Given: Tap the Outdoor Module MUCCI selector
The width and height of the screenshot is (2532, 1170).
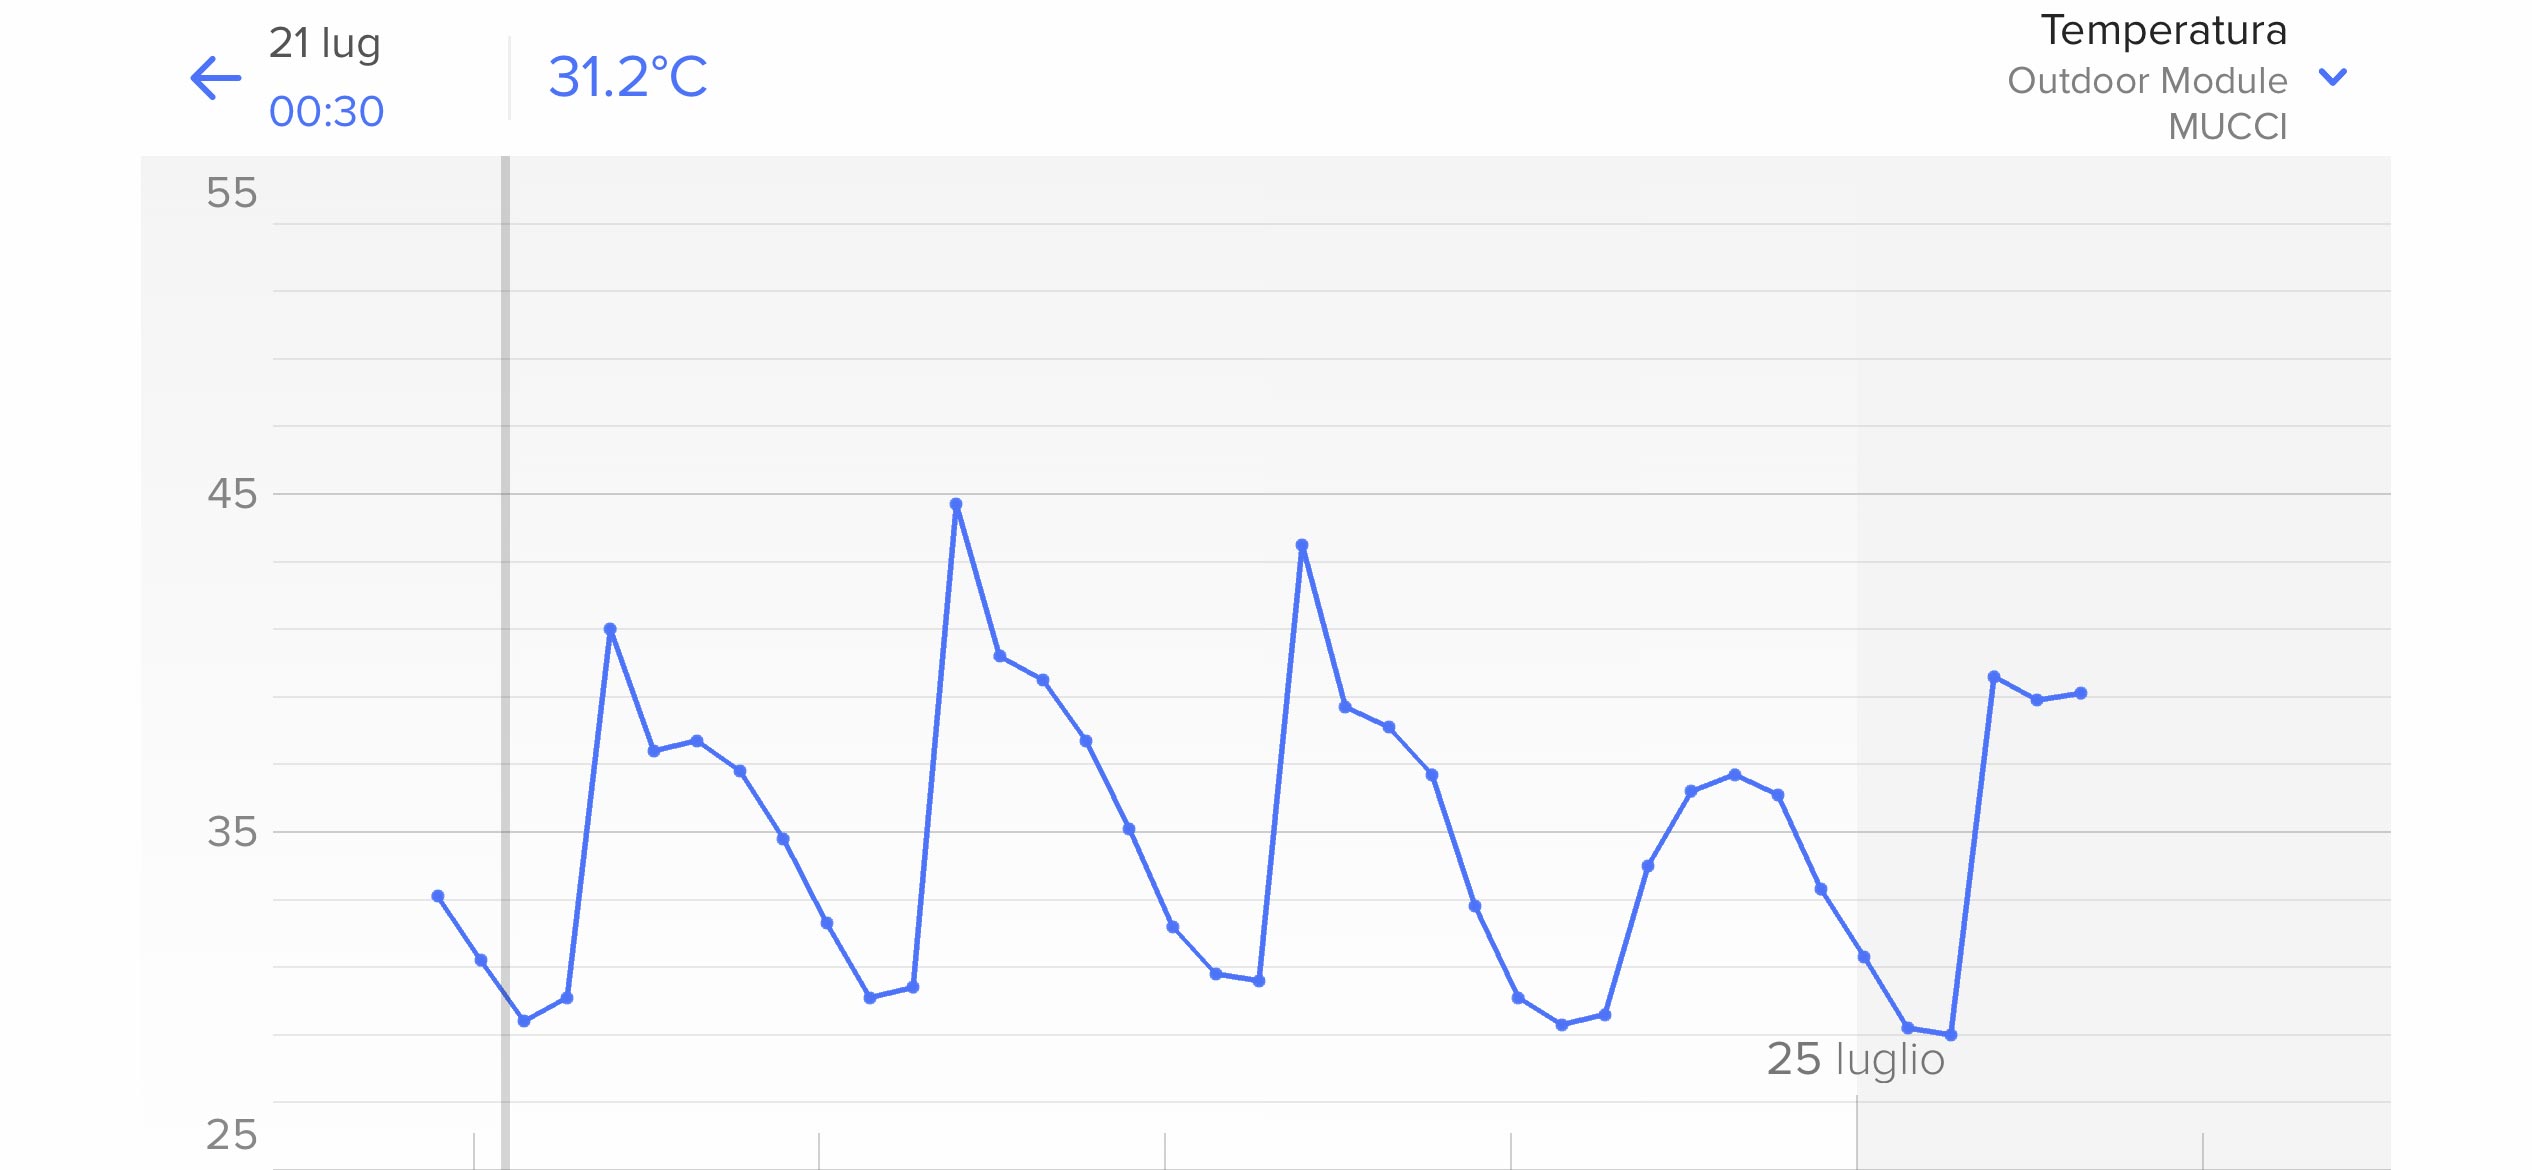Looking at the screenshot, I should click(x=2147, y=103).
